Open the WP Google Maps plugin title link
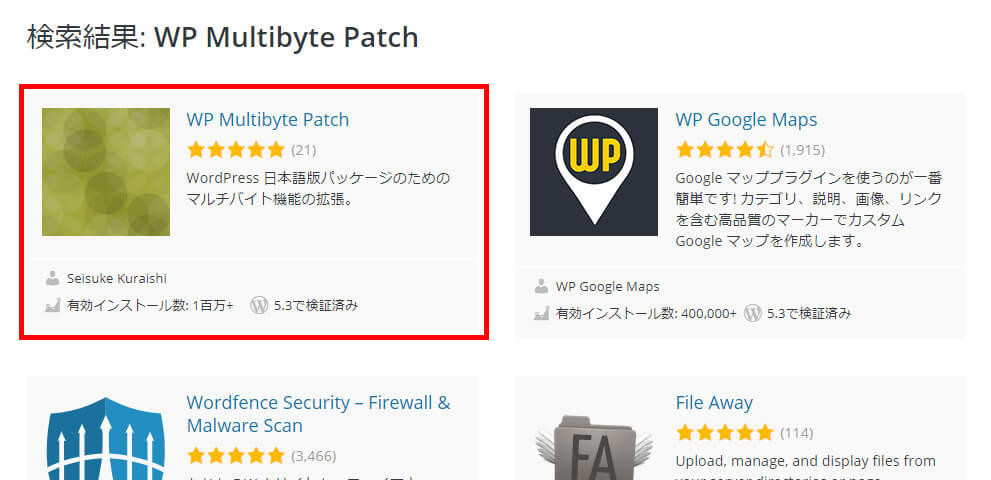 (746, 120)
